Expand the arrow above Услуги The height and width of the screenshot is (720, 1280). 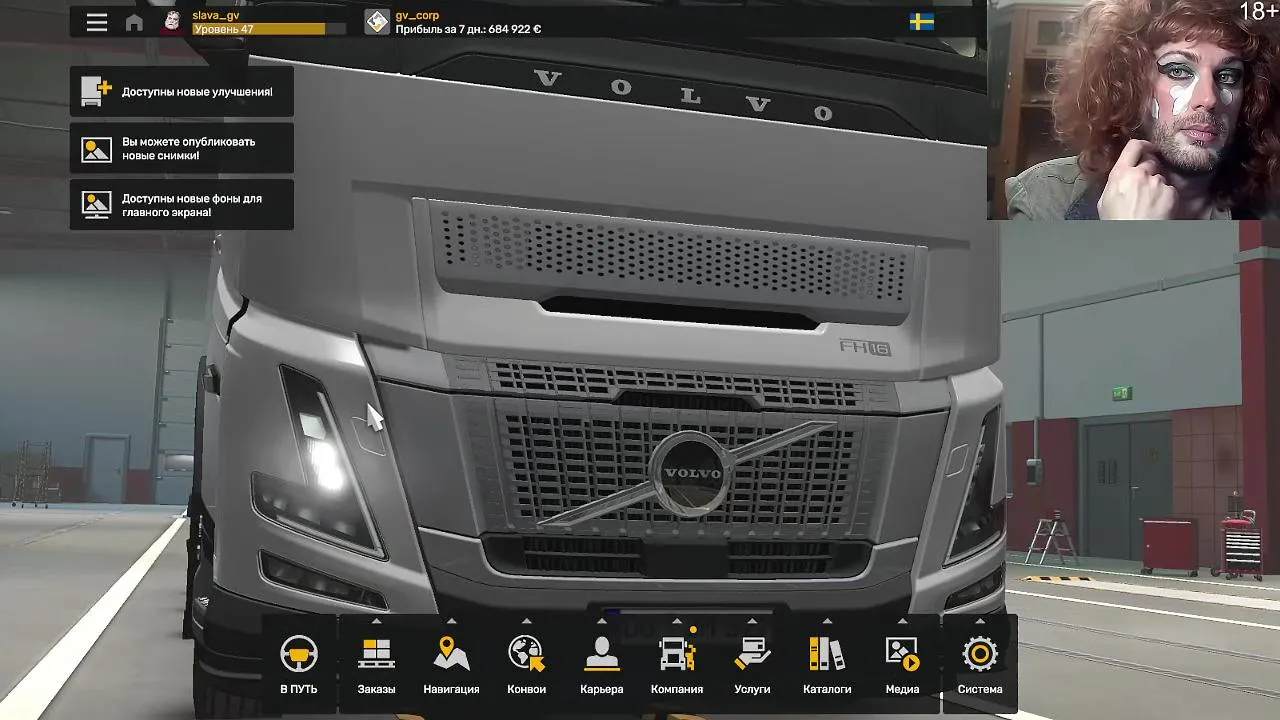coord(752,621)
